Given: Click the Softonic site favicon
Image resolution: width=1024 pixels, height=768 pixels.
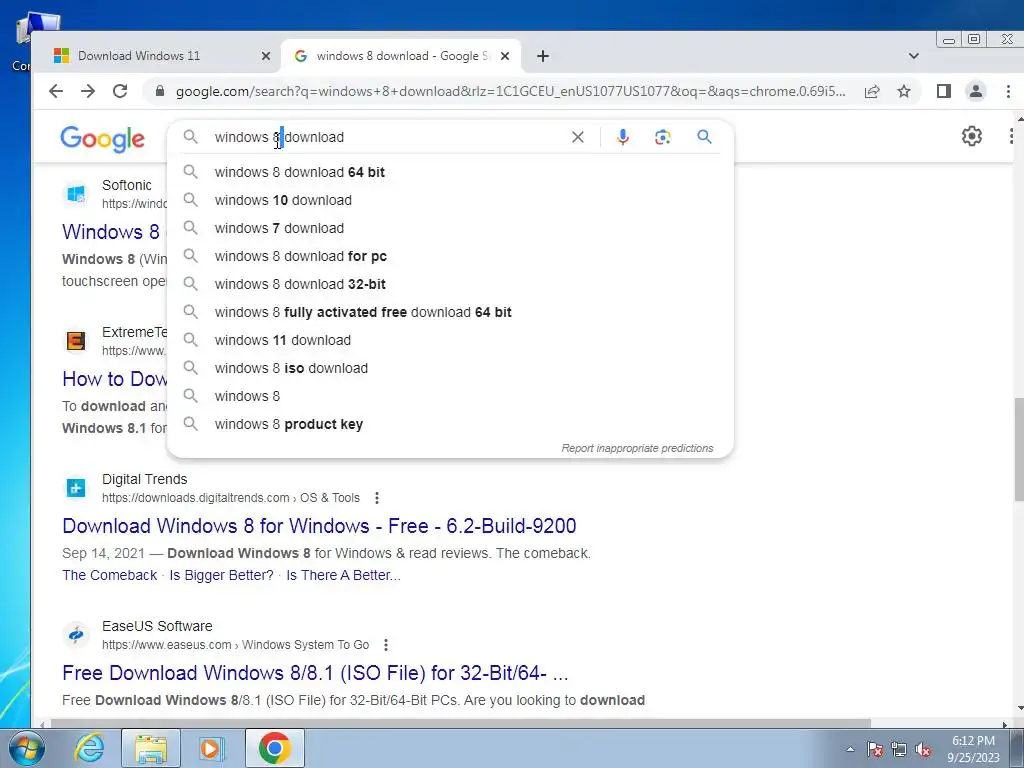Looking at the screenshot, I should [x=76, y=194].
